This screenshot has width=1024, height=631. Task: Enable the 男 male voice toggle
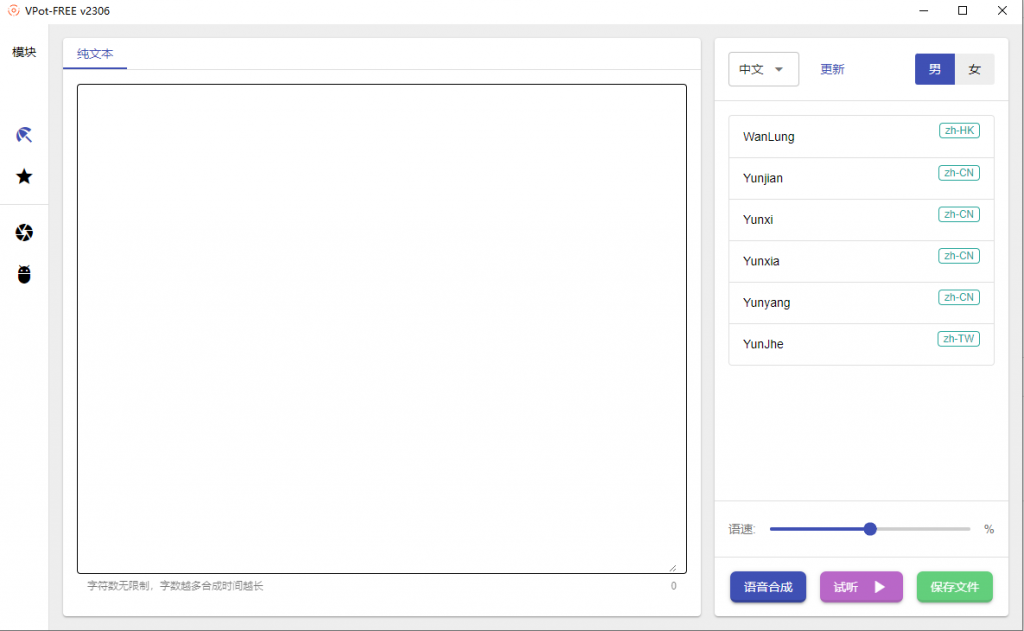coord(934,69)
